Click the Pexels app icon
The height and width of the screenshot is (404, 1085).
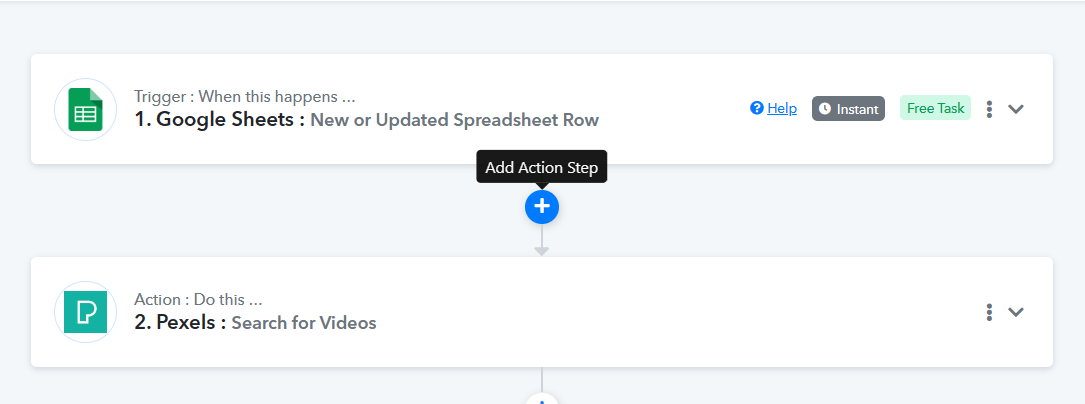pyautogui.click(x=85, y=312)
